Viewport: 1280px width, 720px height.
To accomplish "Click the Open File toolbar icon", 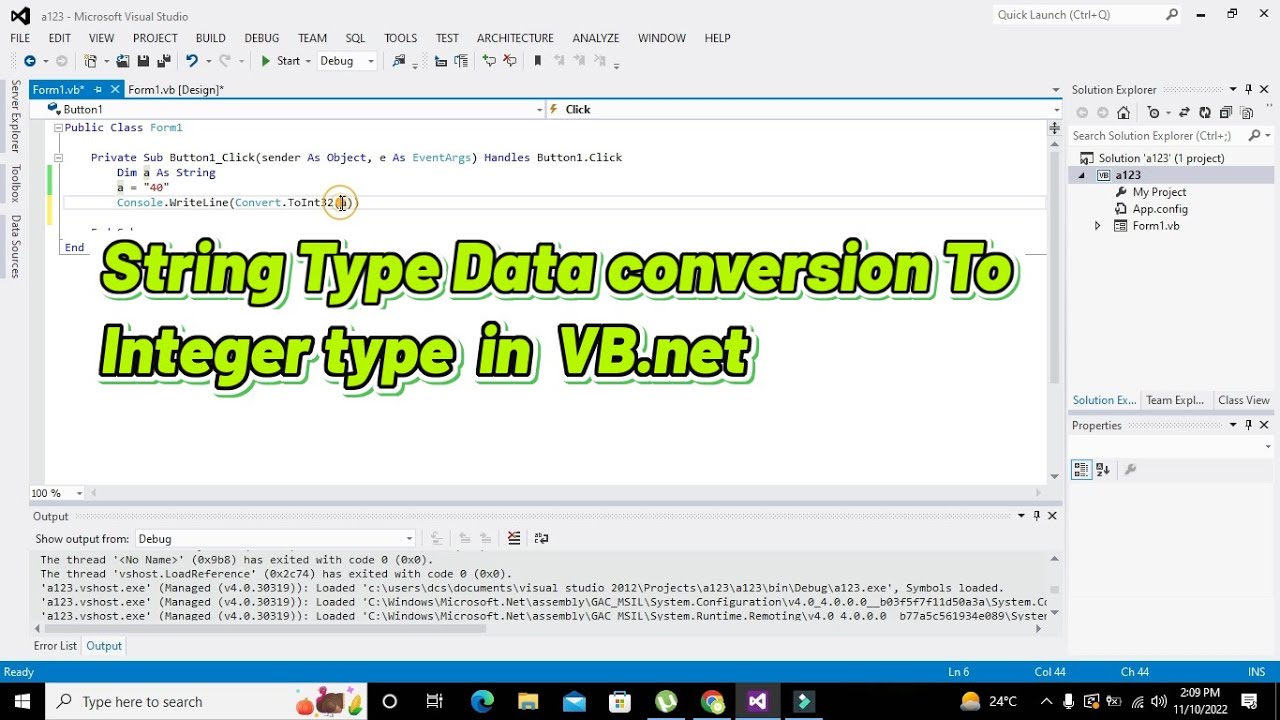I will pos(122,61).
